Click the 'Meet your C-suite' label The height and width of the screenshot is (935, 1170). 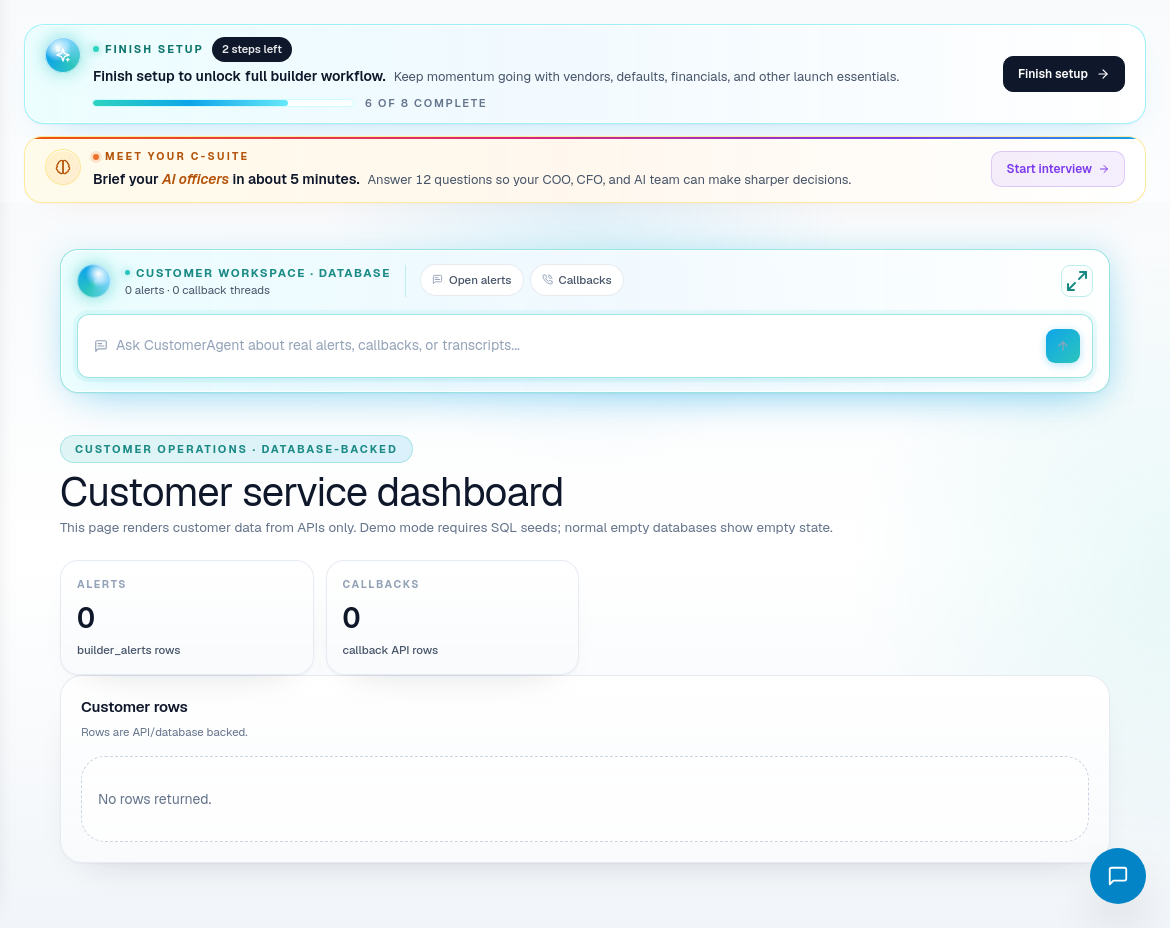coord(176,156)
